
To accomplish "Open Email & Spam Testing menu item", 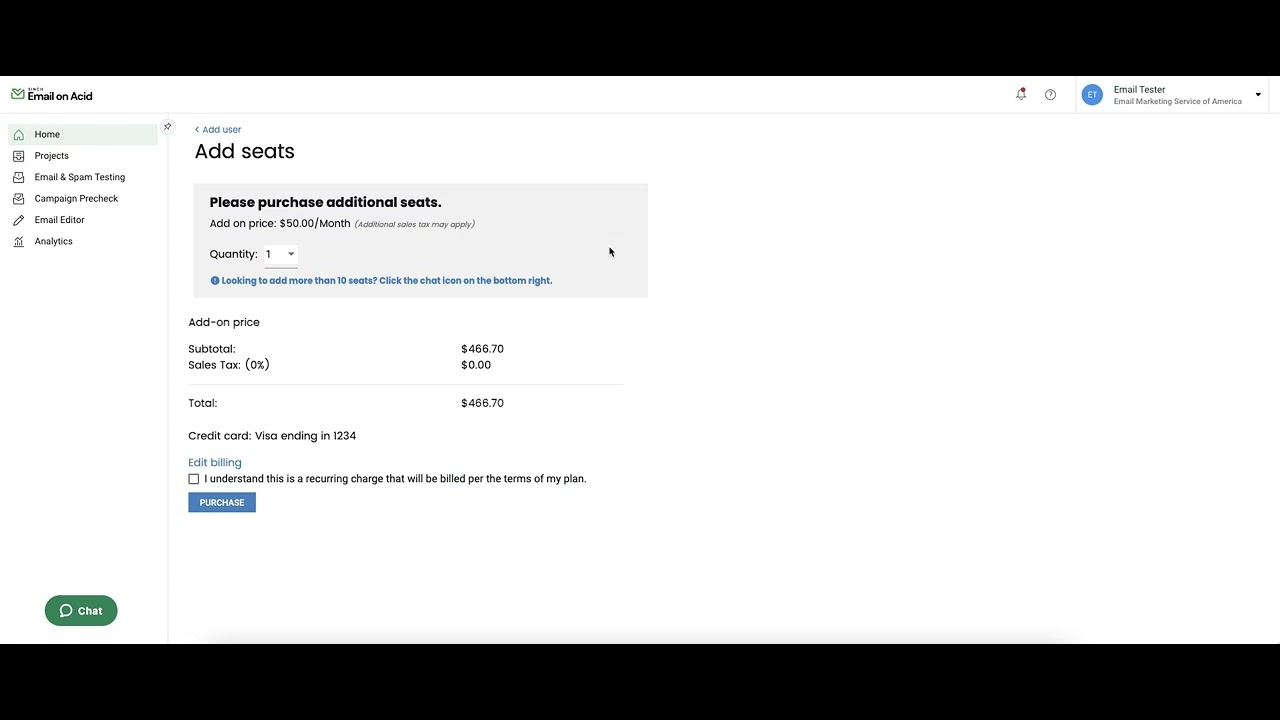I will [x=80, y=177].
